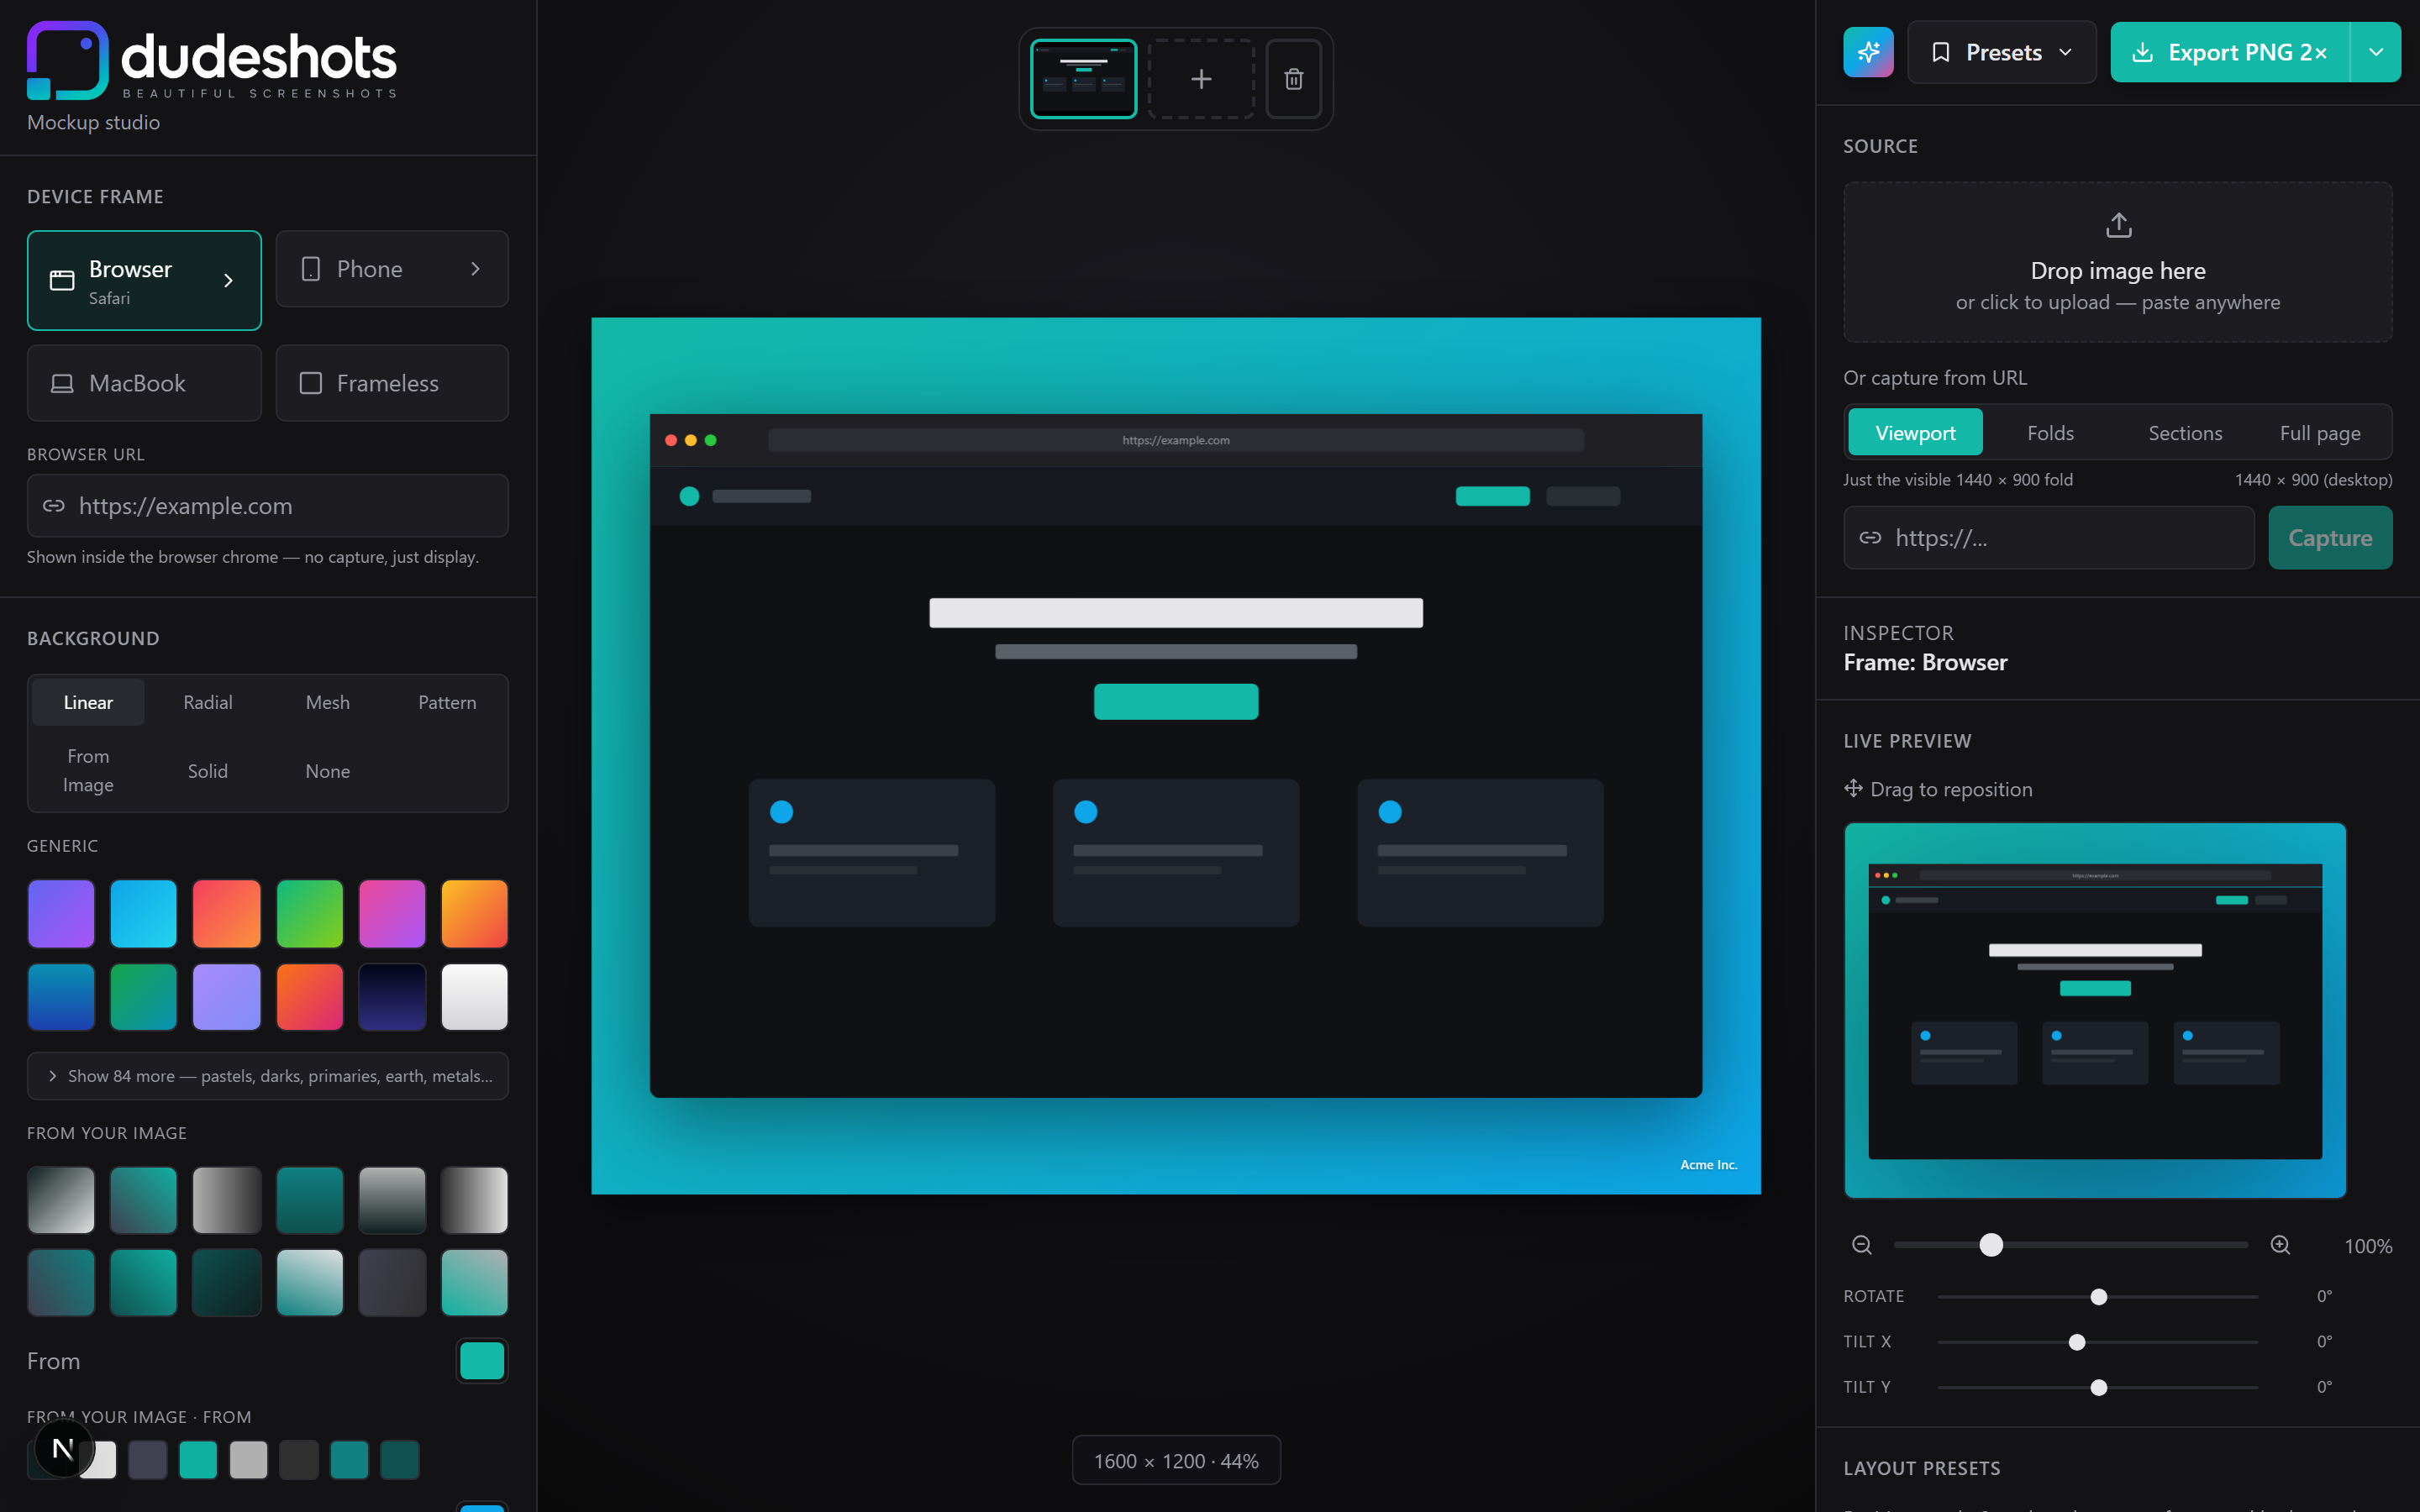Switch background to From Image
The image size is (2420, 1512).
coord(88,771)
